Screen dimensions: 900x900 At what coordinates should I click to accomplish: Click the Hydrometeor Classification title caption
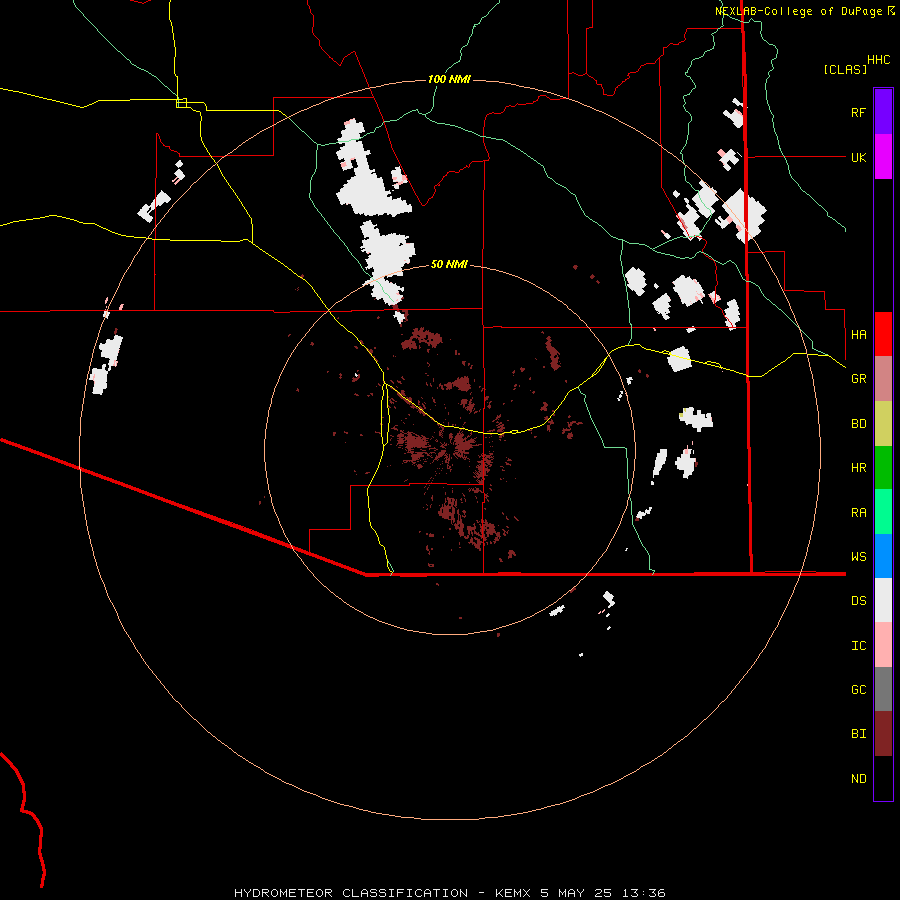click(449, 893)
